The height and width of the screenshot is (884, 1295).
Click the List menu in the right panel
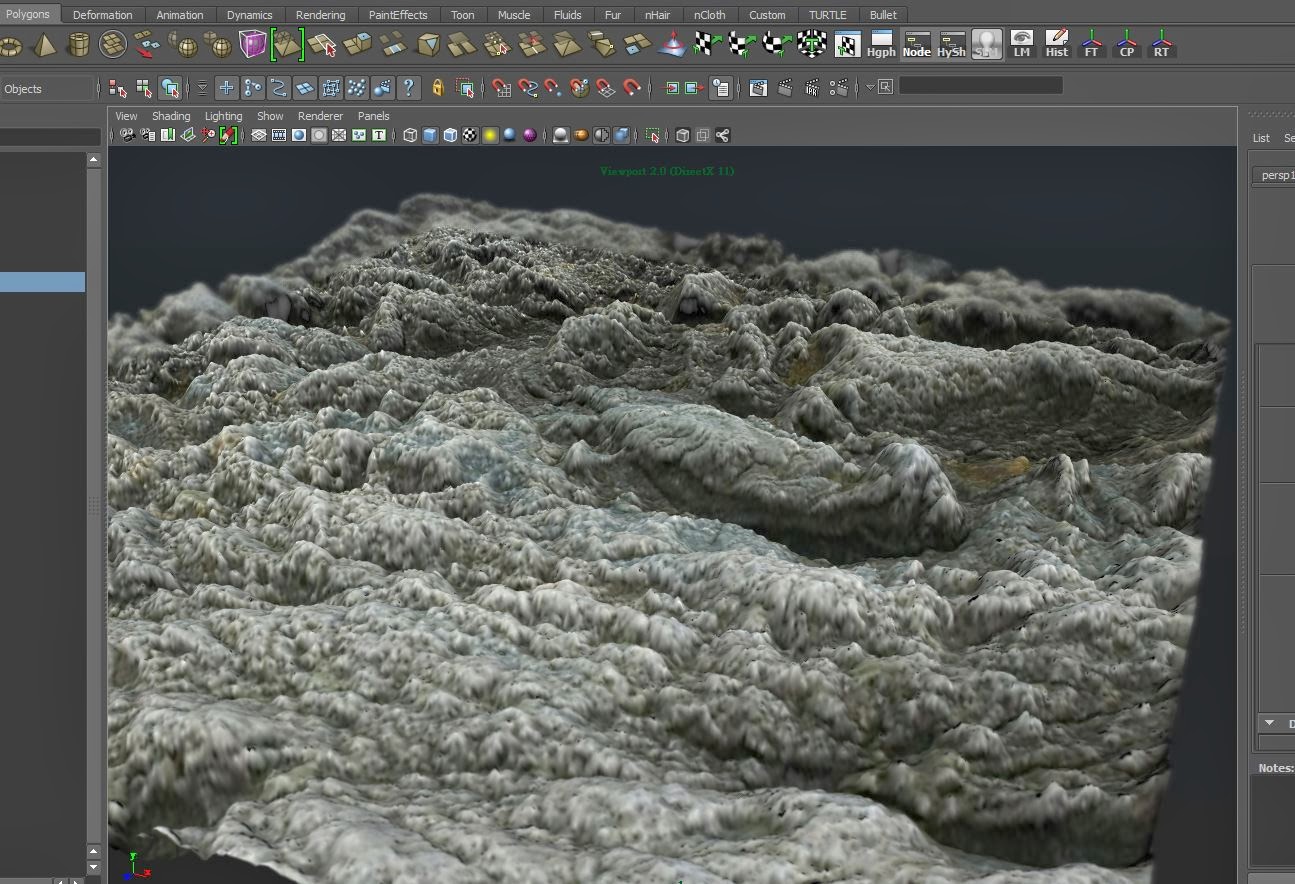pos(1261,138)
